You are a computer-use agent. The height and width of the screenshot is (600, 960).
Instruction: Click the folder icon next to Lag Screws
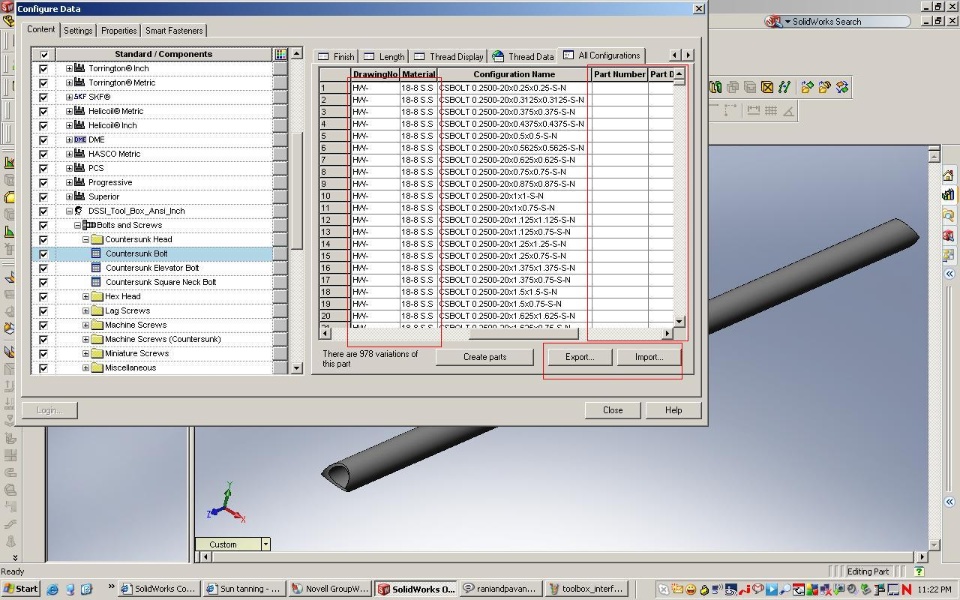tap(97, 310)
